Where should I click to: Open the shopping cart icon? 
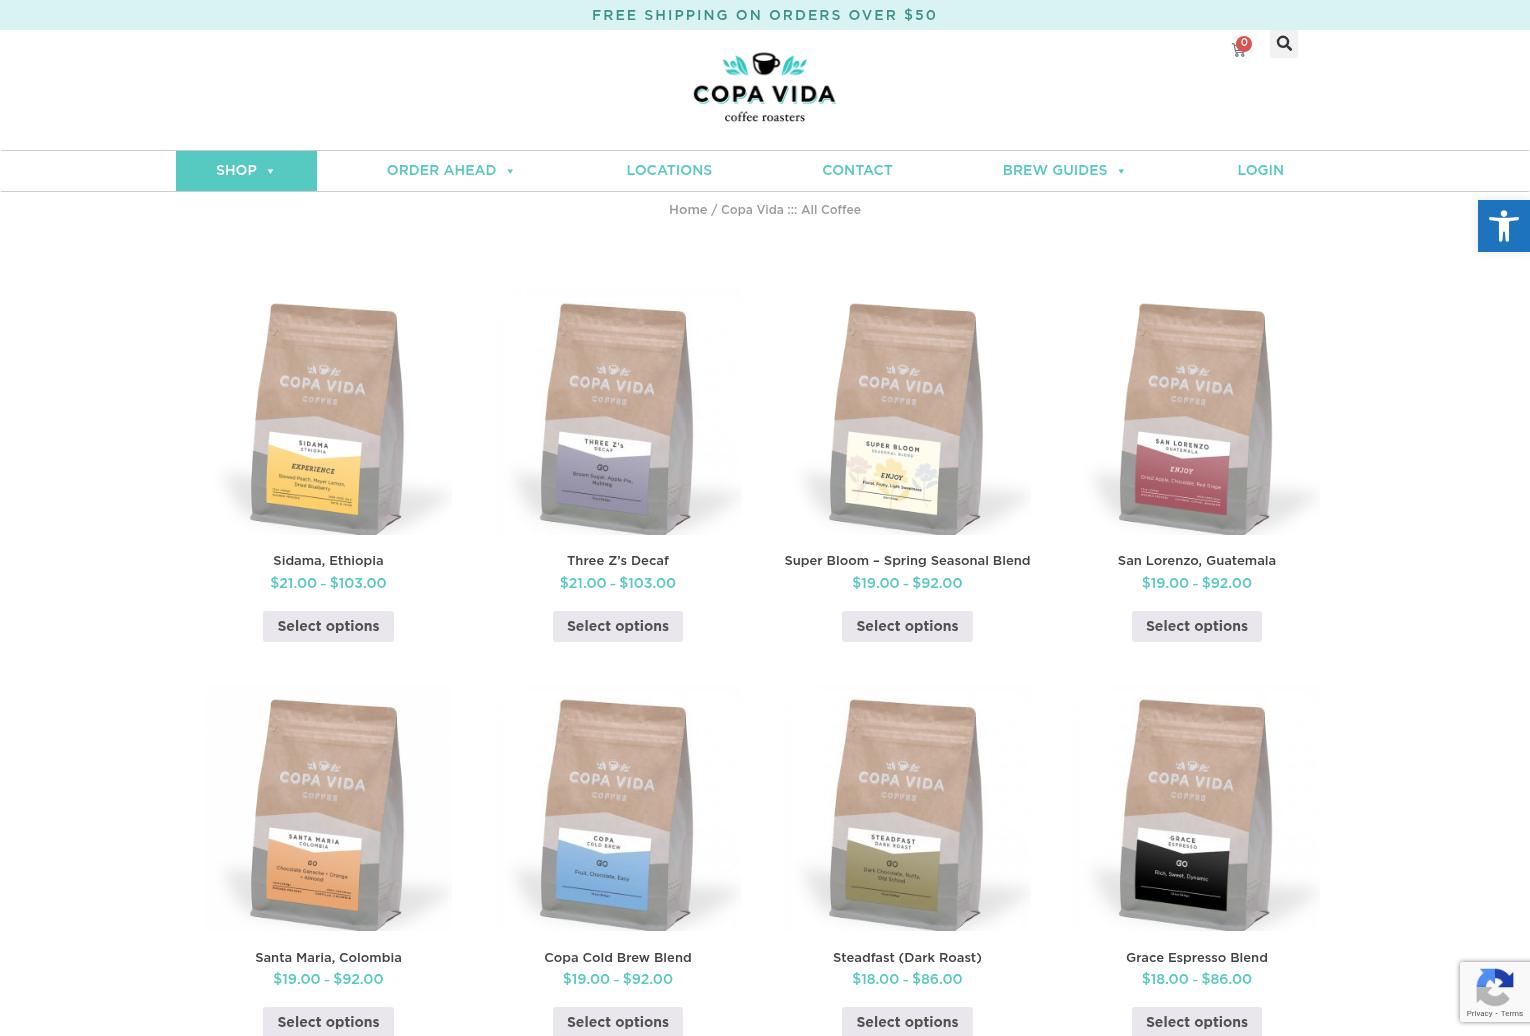[x=1239, y=48]
